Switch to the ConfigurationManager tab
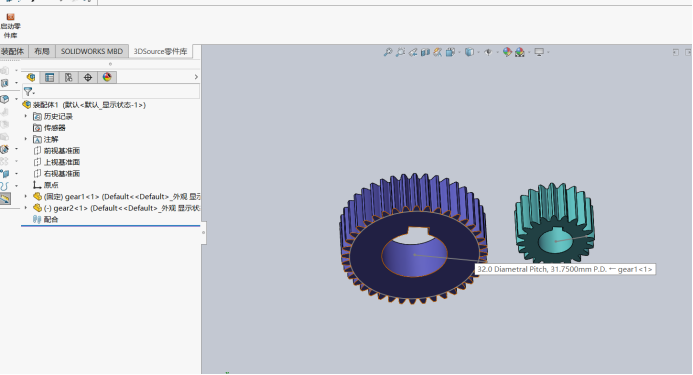Viewport: 693px width, 375px height. click(x=69, y=77)
